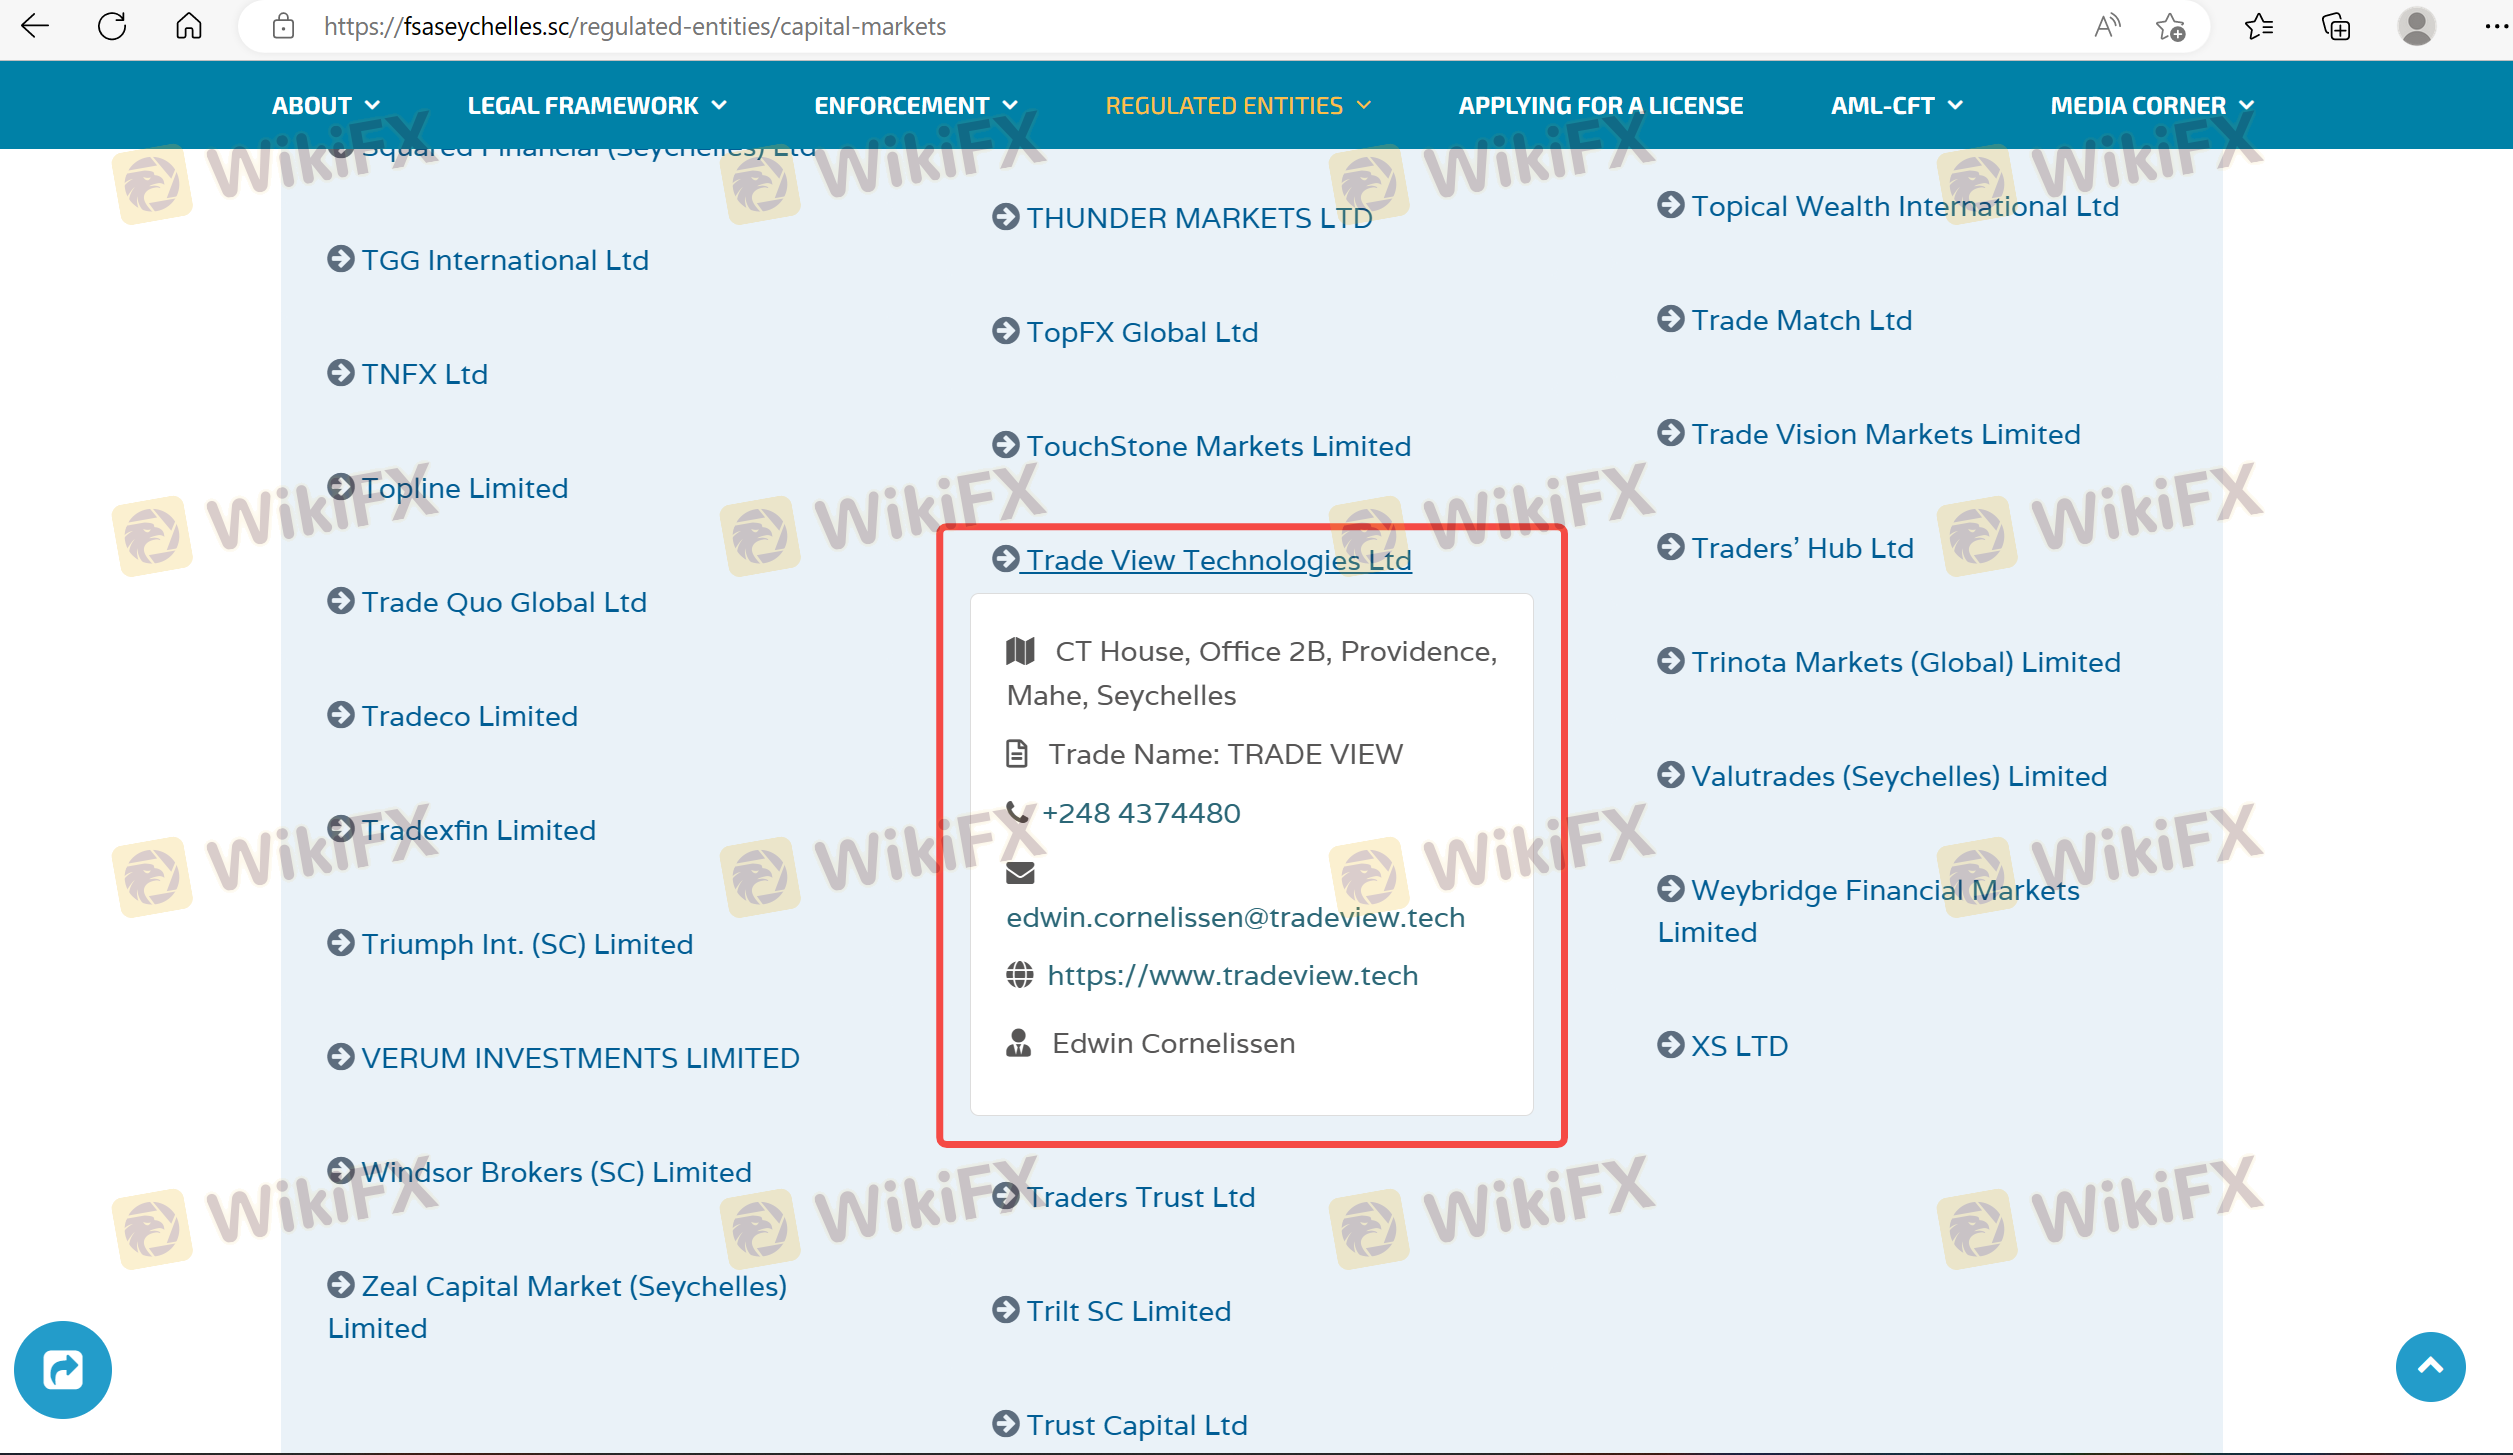Image resolution: width=2513 pixels, height=1455 pixels.
Task: Open browser Collections icon
Action: pos(2336,26)
